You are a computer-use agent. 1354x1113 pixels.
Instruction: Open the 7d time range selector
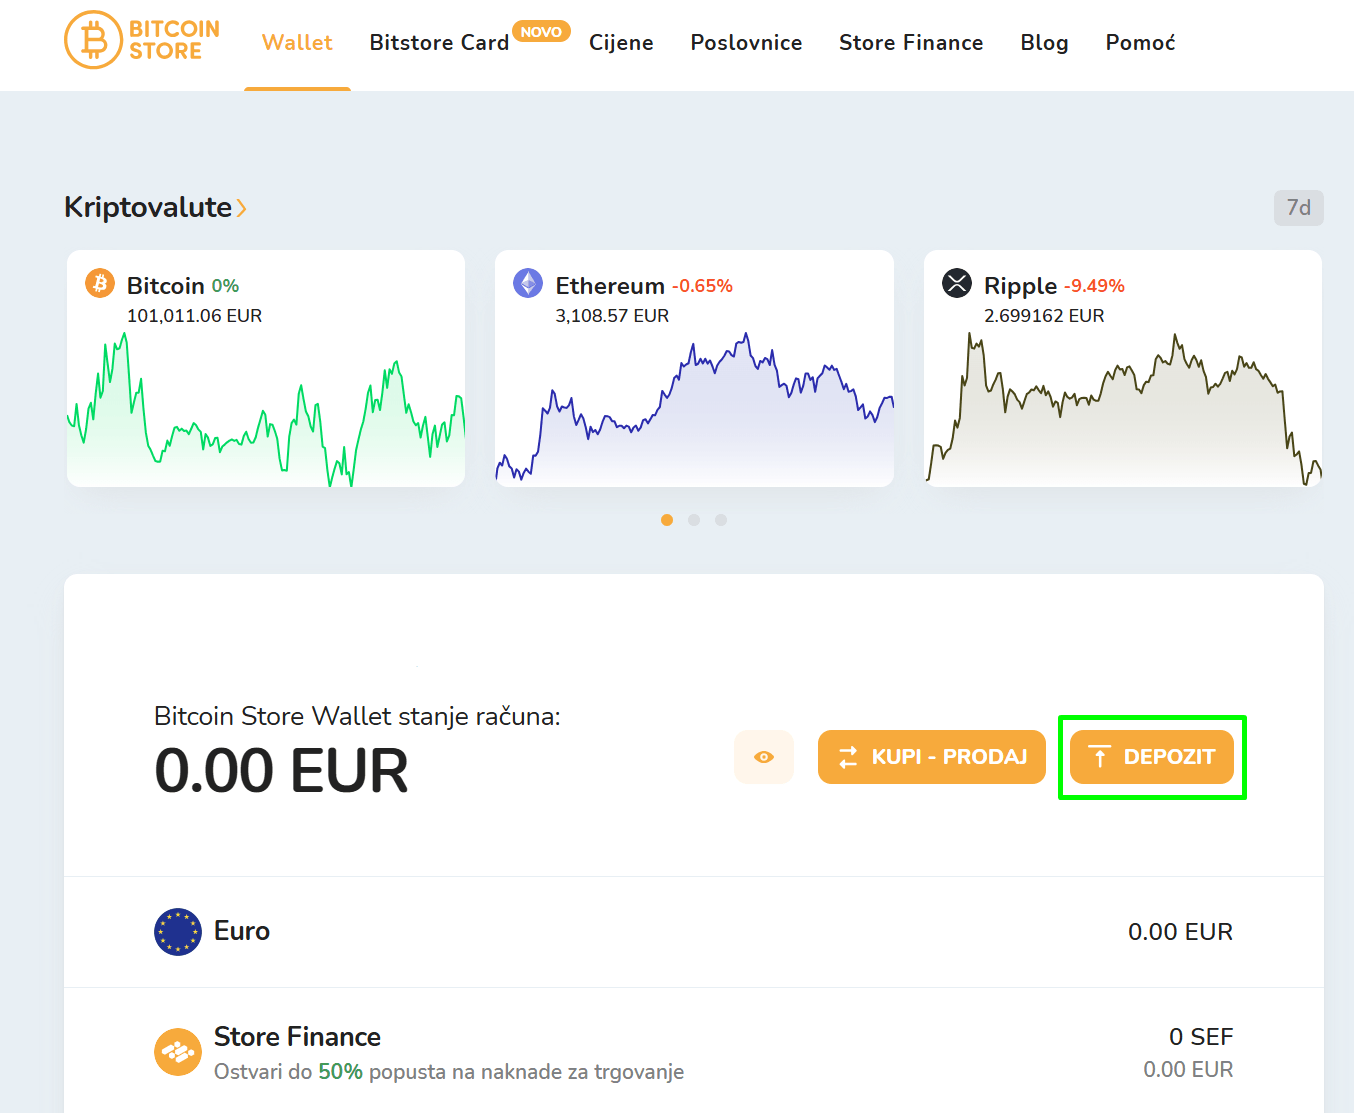tap(1298, 208)
